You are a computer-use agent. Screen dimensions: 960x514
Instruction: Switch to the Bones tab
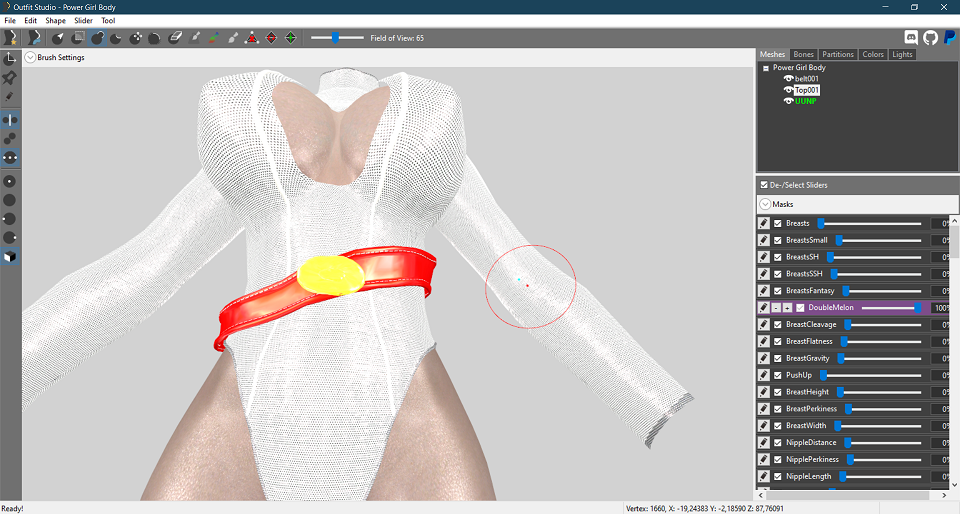(x=803, y=54)
